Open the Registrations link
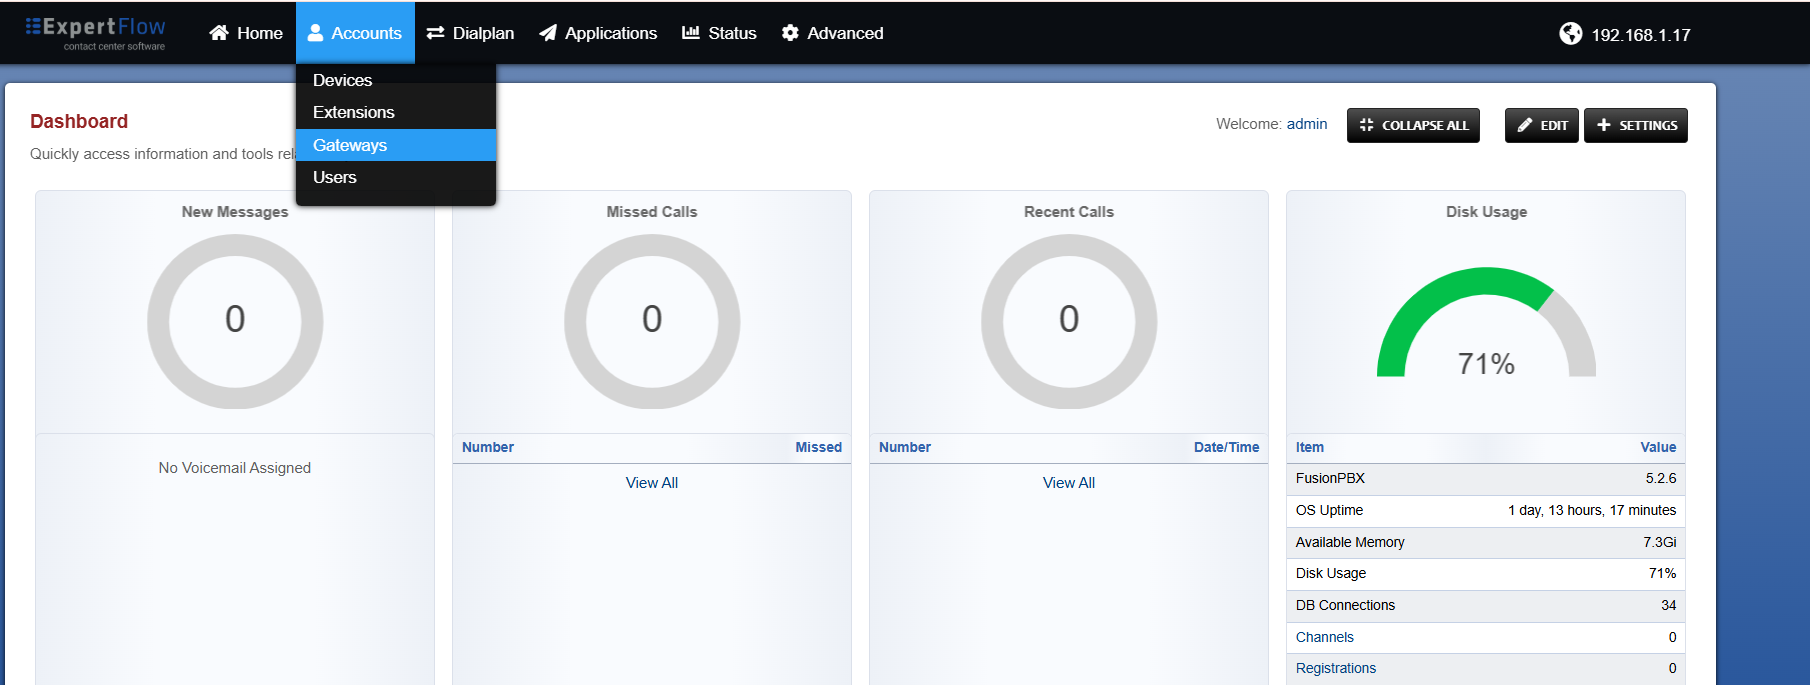Viewport: 1810px width, 685px height. click(1336, 668)
